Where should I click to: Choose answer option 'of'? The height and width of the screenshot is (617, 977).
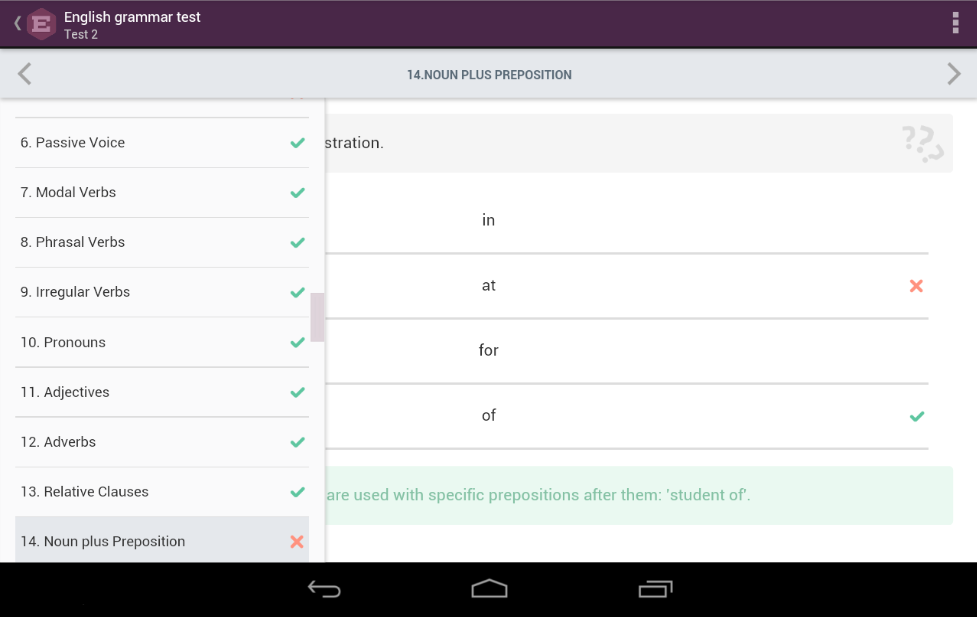[488, 415]
